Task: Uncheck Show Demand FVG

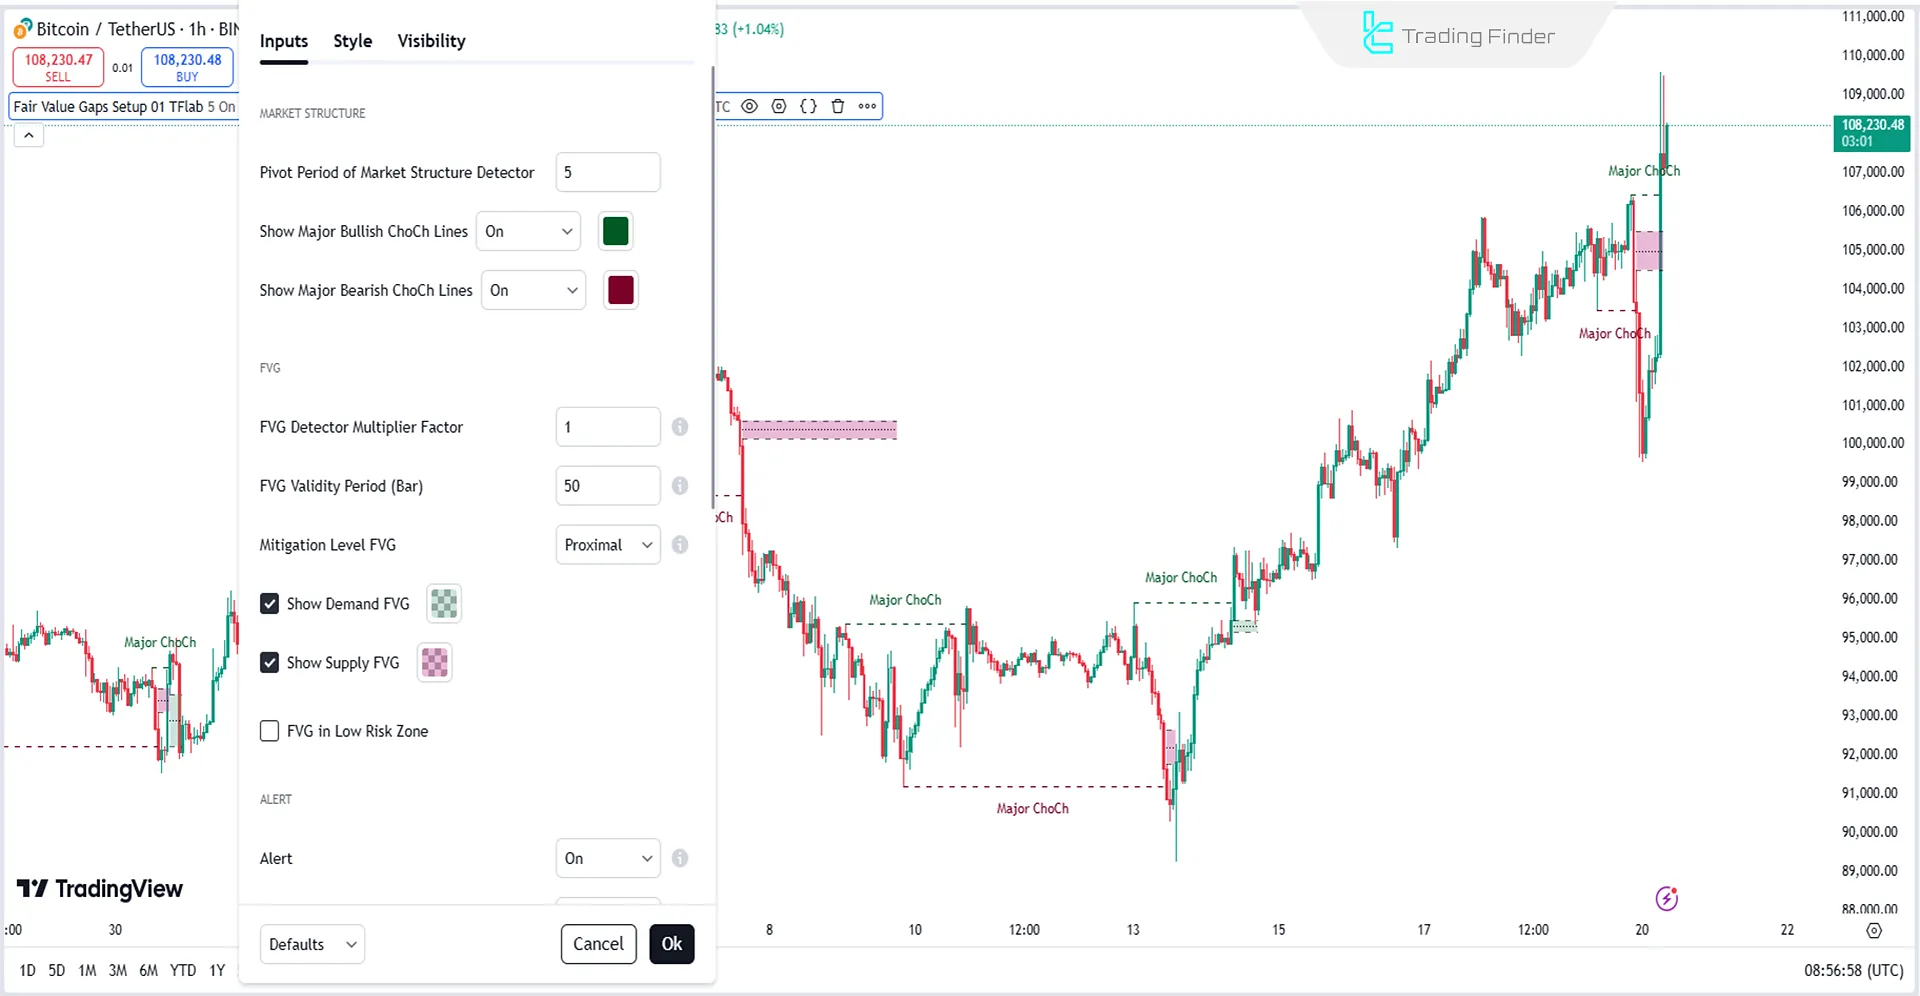Action: [x=269, y=603]
